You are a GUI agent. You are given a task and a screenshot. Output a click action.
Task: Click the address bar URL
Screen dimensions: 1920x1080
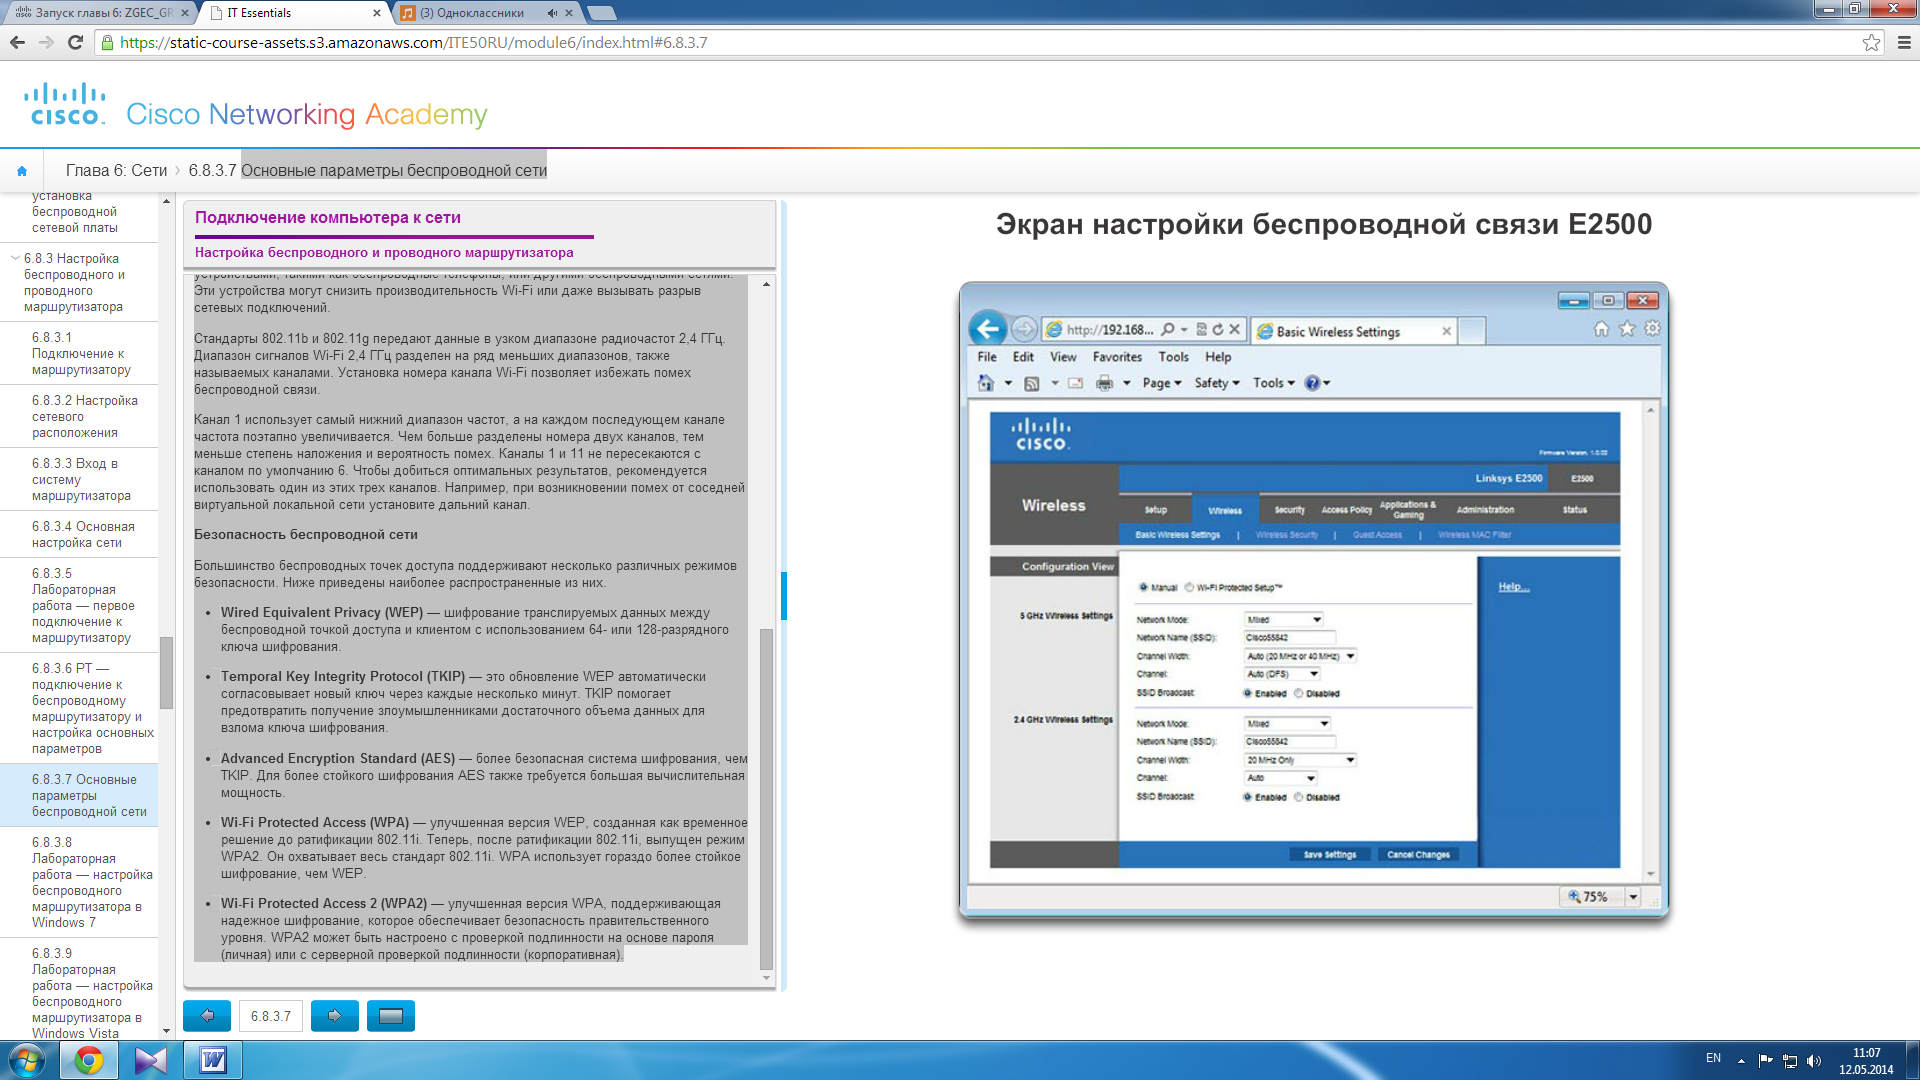tap(414, 43)
